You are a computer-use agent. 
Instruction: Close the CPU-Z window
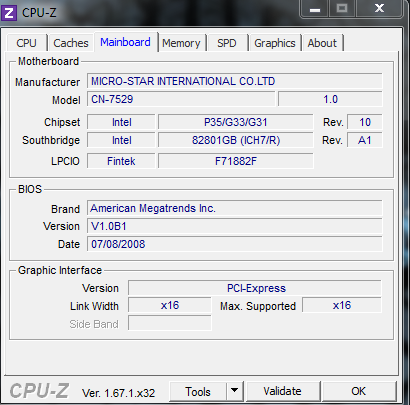(379, 8)
